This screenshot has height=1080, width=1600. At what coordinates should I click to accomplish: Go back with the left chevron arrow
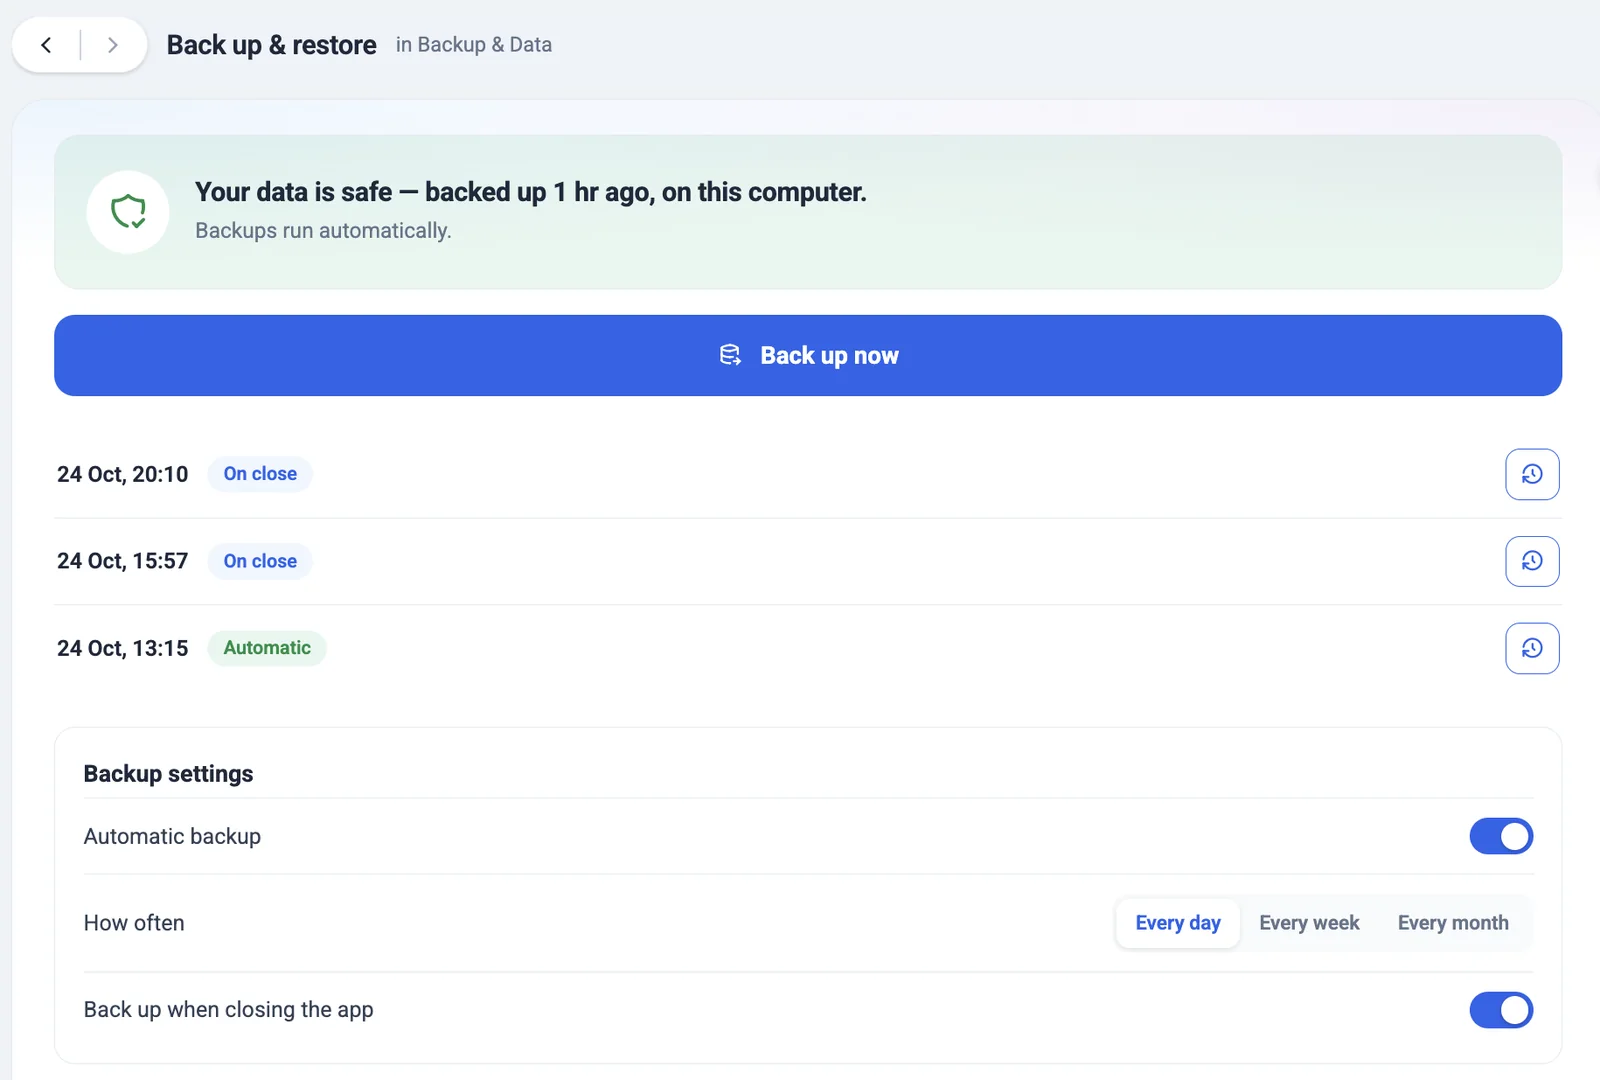click(46, 45)
